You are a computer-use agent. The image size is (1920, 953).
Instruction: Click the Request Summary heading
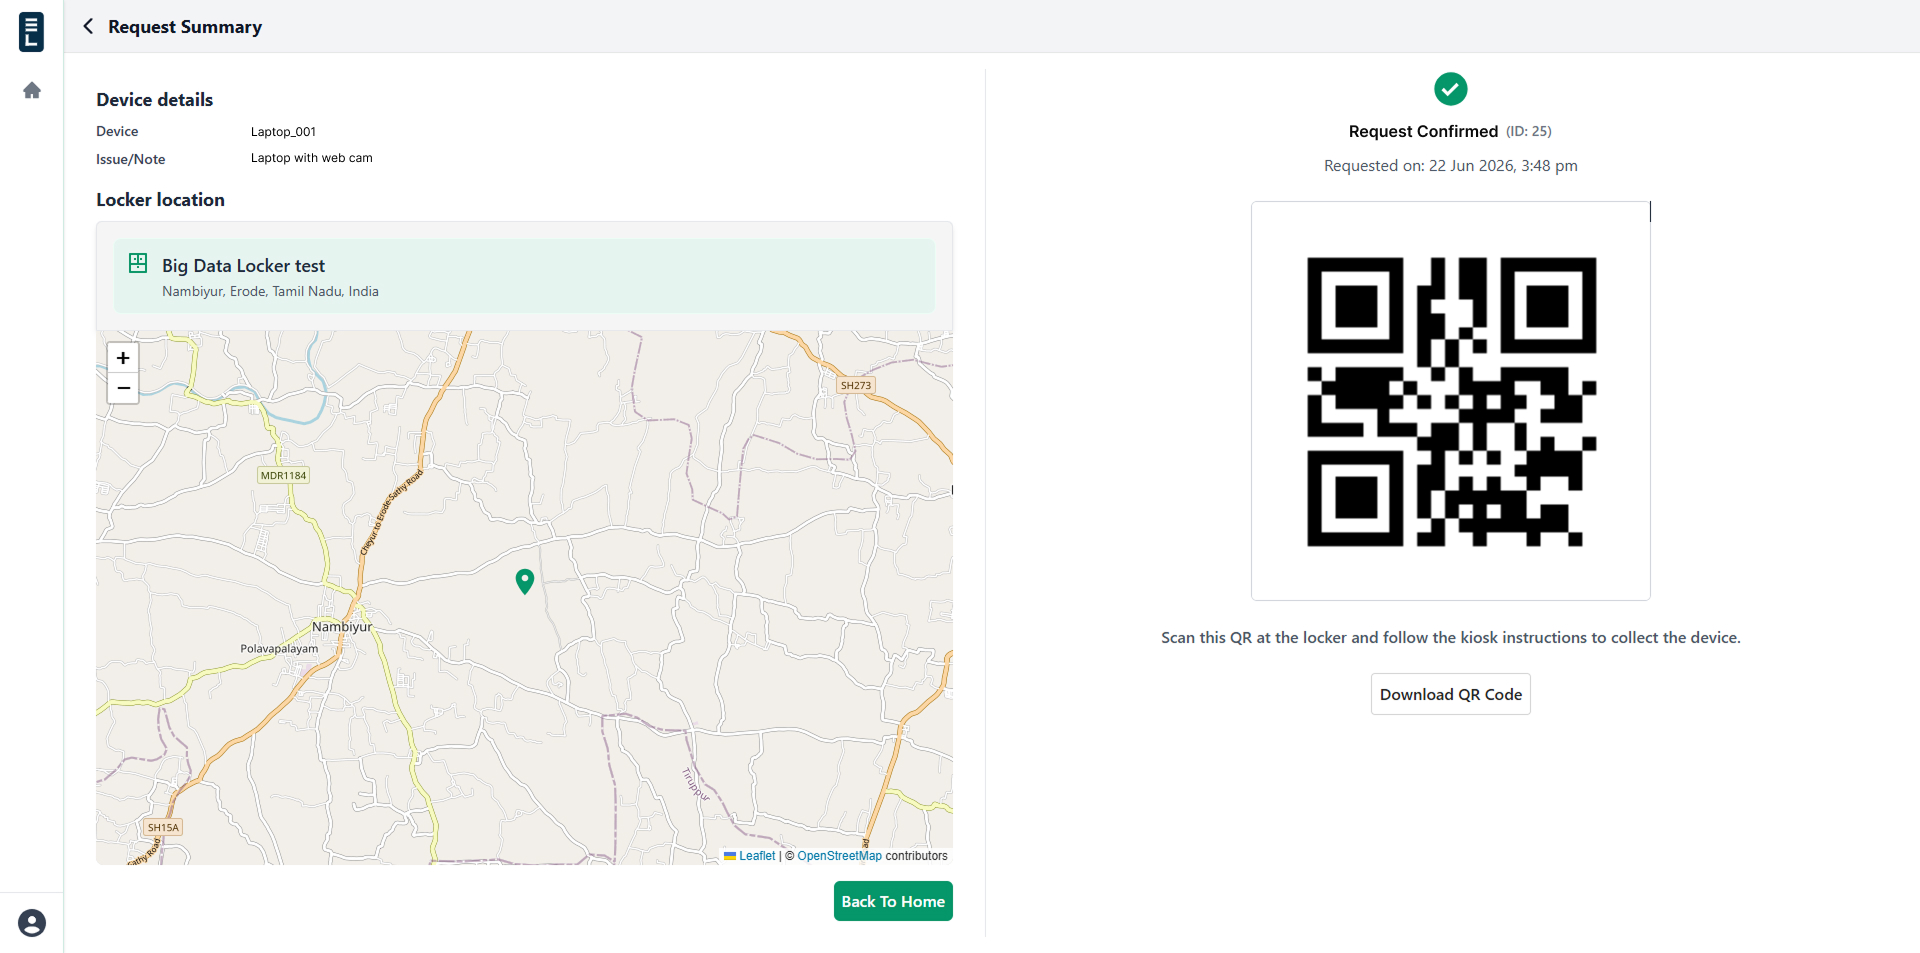pos(185,27)
